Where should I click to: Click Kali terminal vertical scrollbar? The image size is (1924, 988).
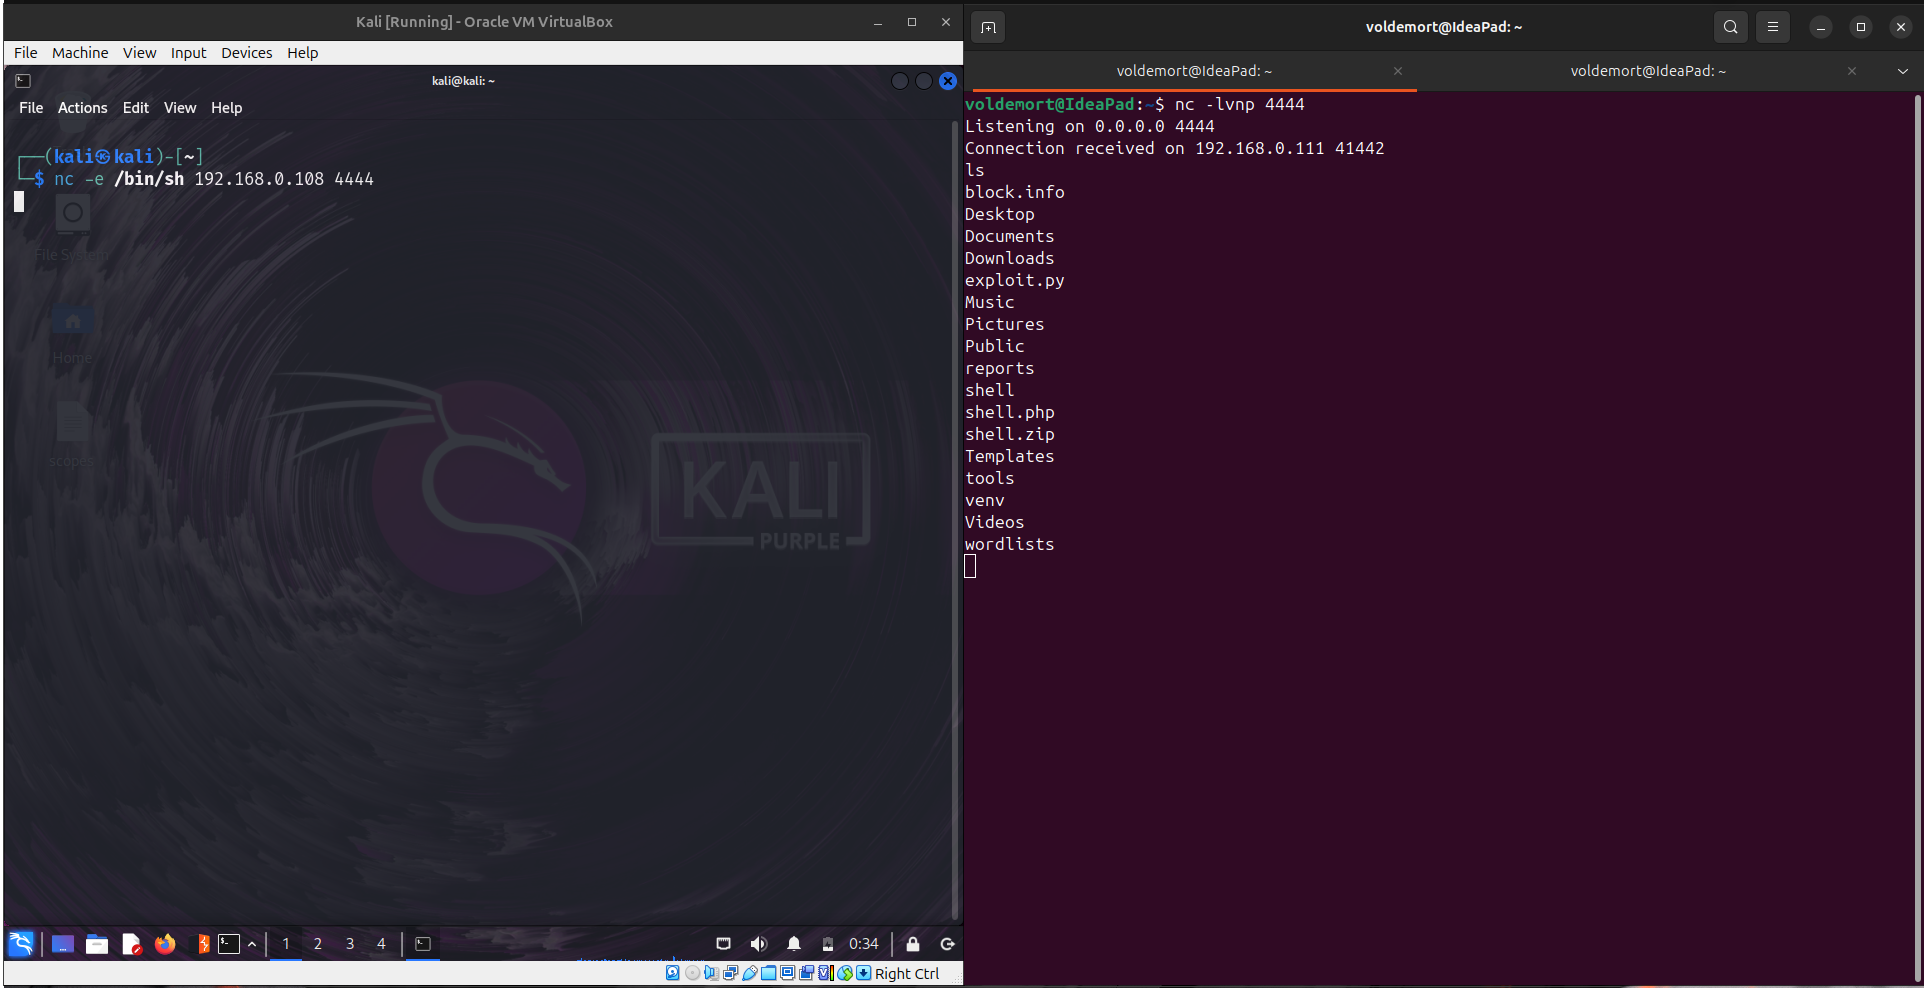956,520
